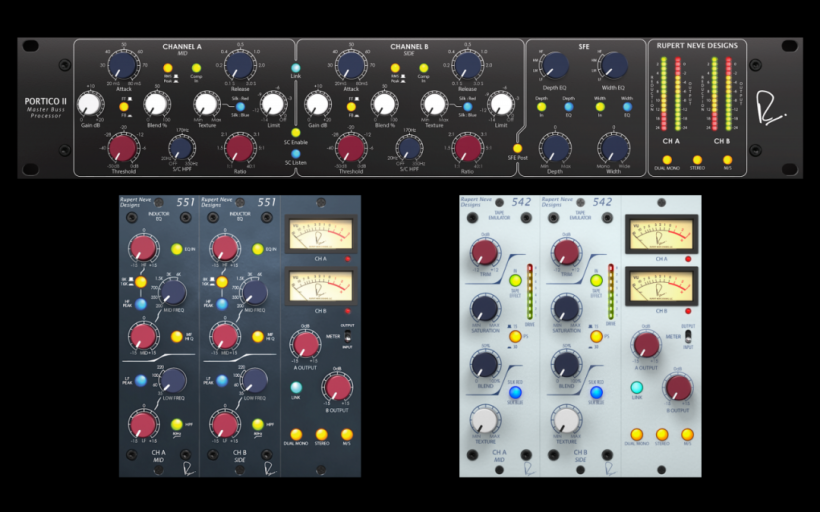The height and width of the screenshot is (512, 820).
Task: Enable the SC Enable button on Portico II
Action: pos(295,133)
